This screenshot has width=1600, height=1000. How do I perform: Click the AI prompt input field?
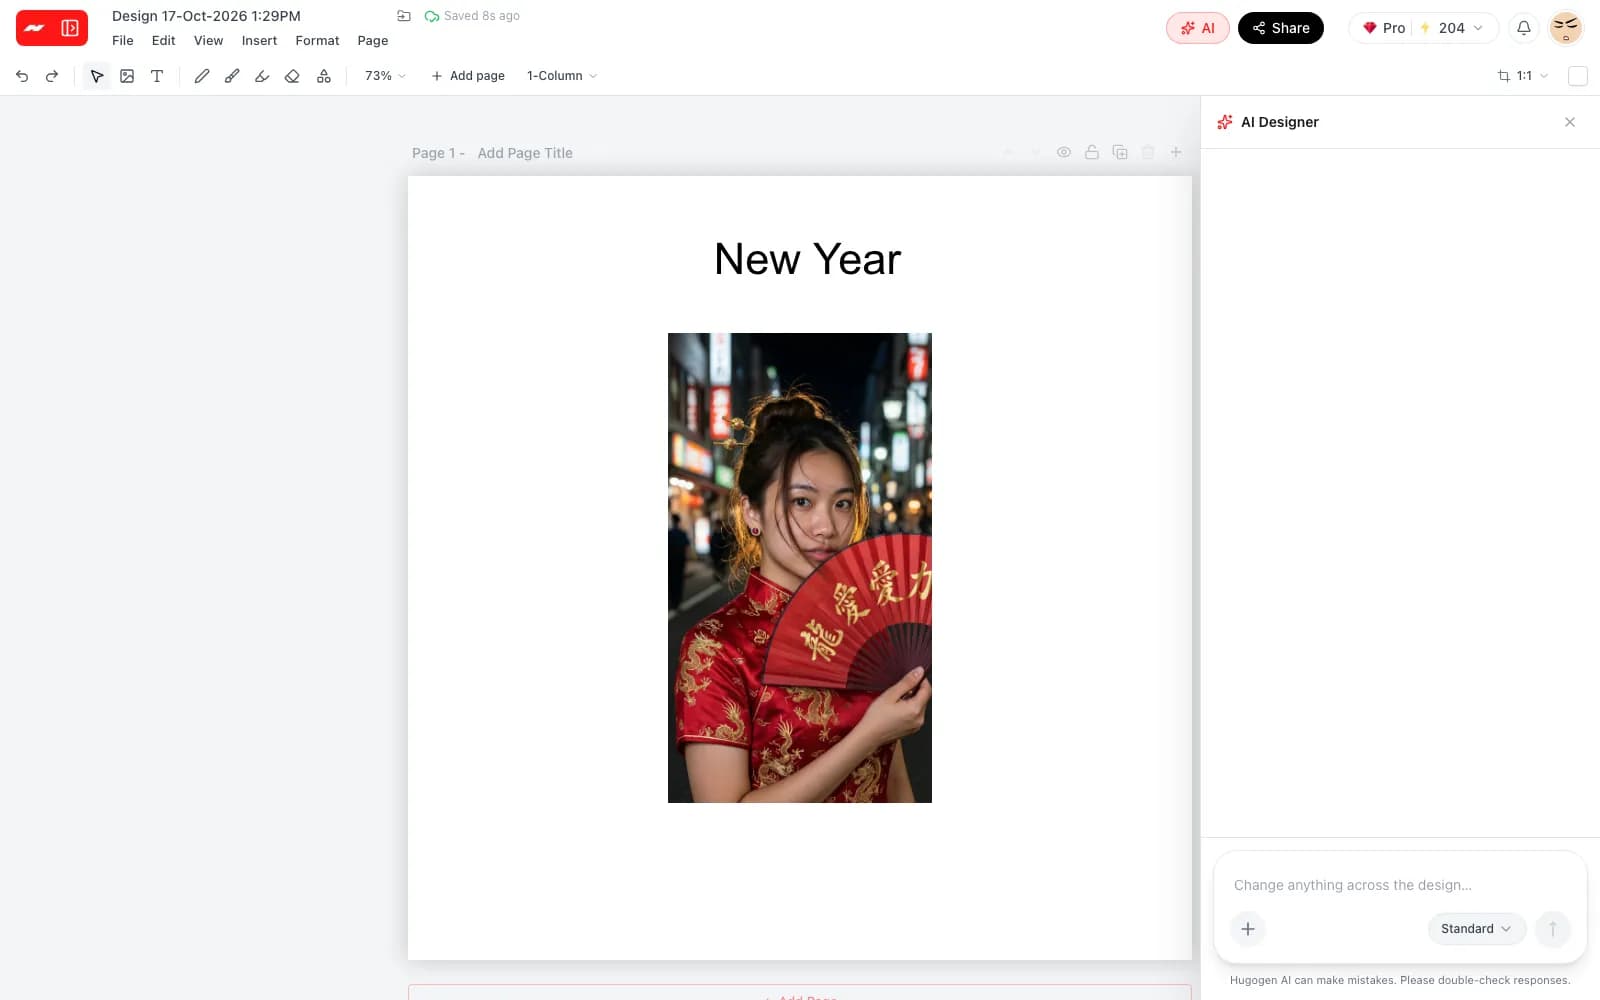(x=1400, y=885)
